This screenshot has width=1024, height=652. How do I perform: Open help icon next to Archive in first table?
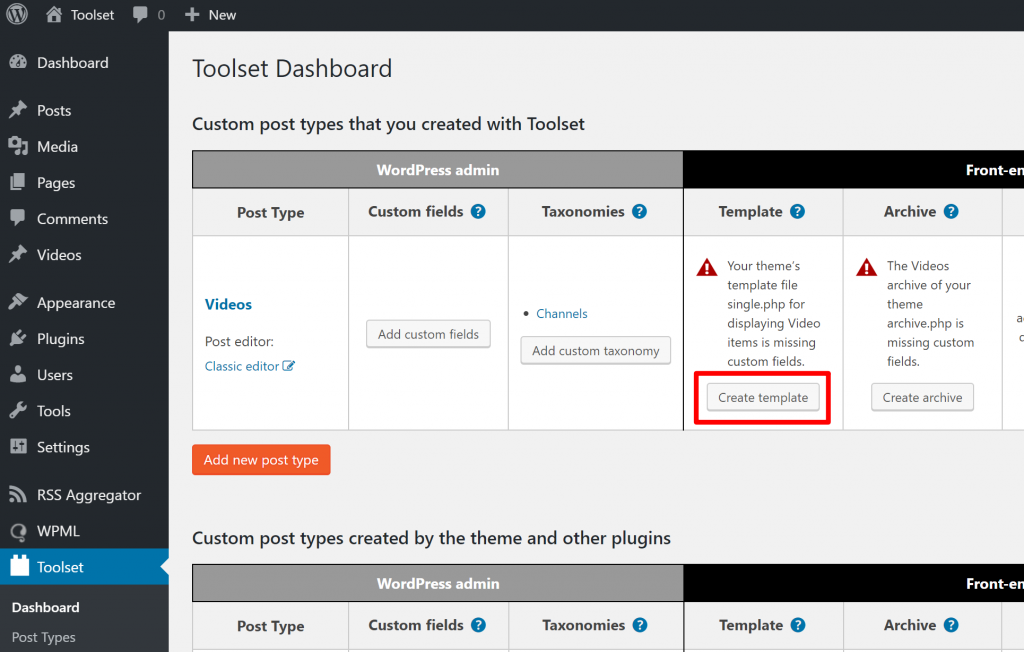(951, 211)
